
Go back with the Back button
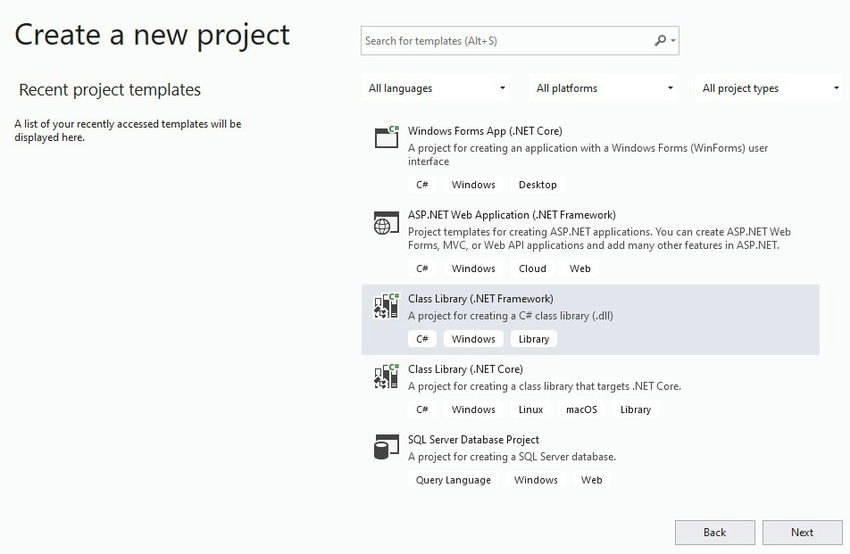715,532
